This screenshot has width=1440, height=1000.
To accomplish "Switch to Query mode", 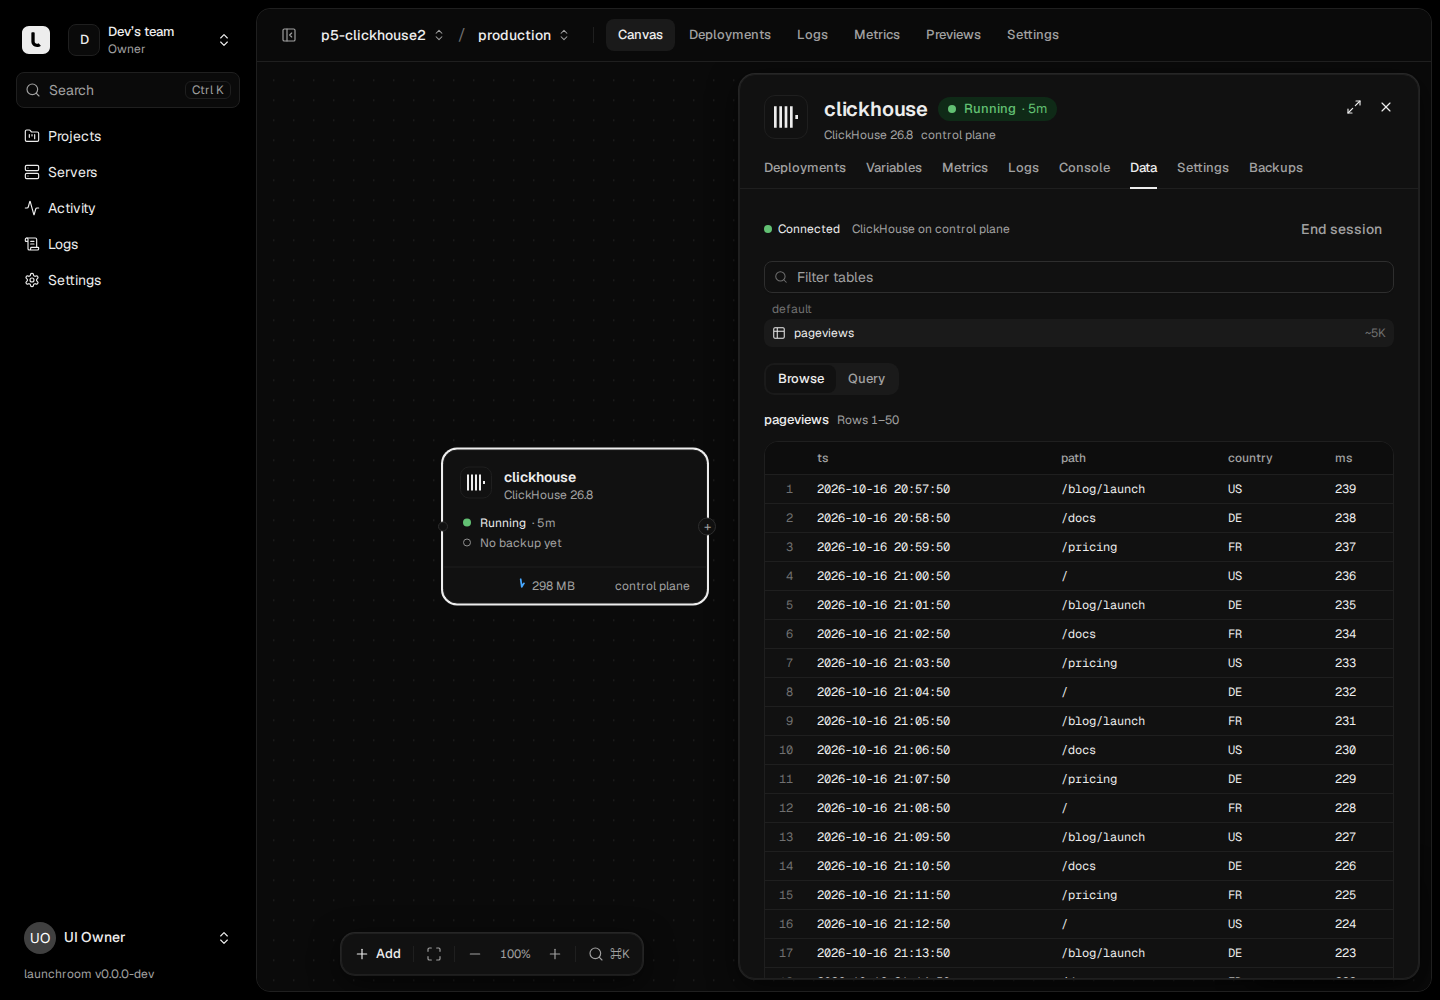I will [x=866, y=379].
